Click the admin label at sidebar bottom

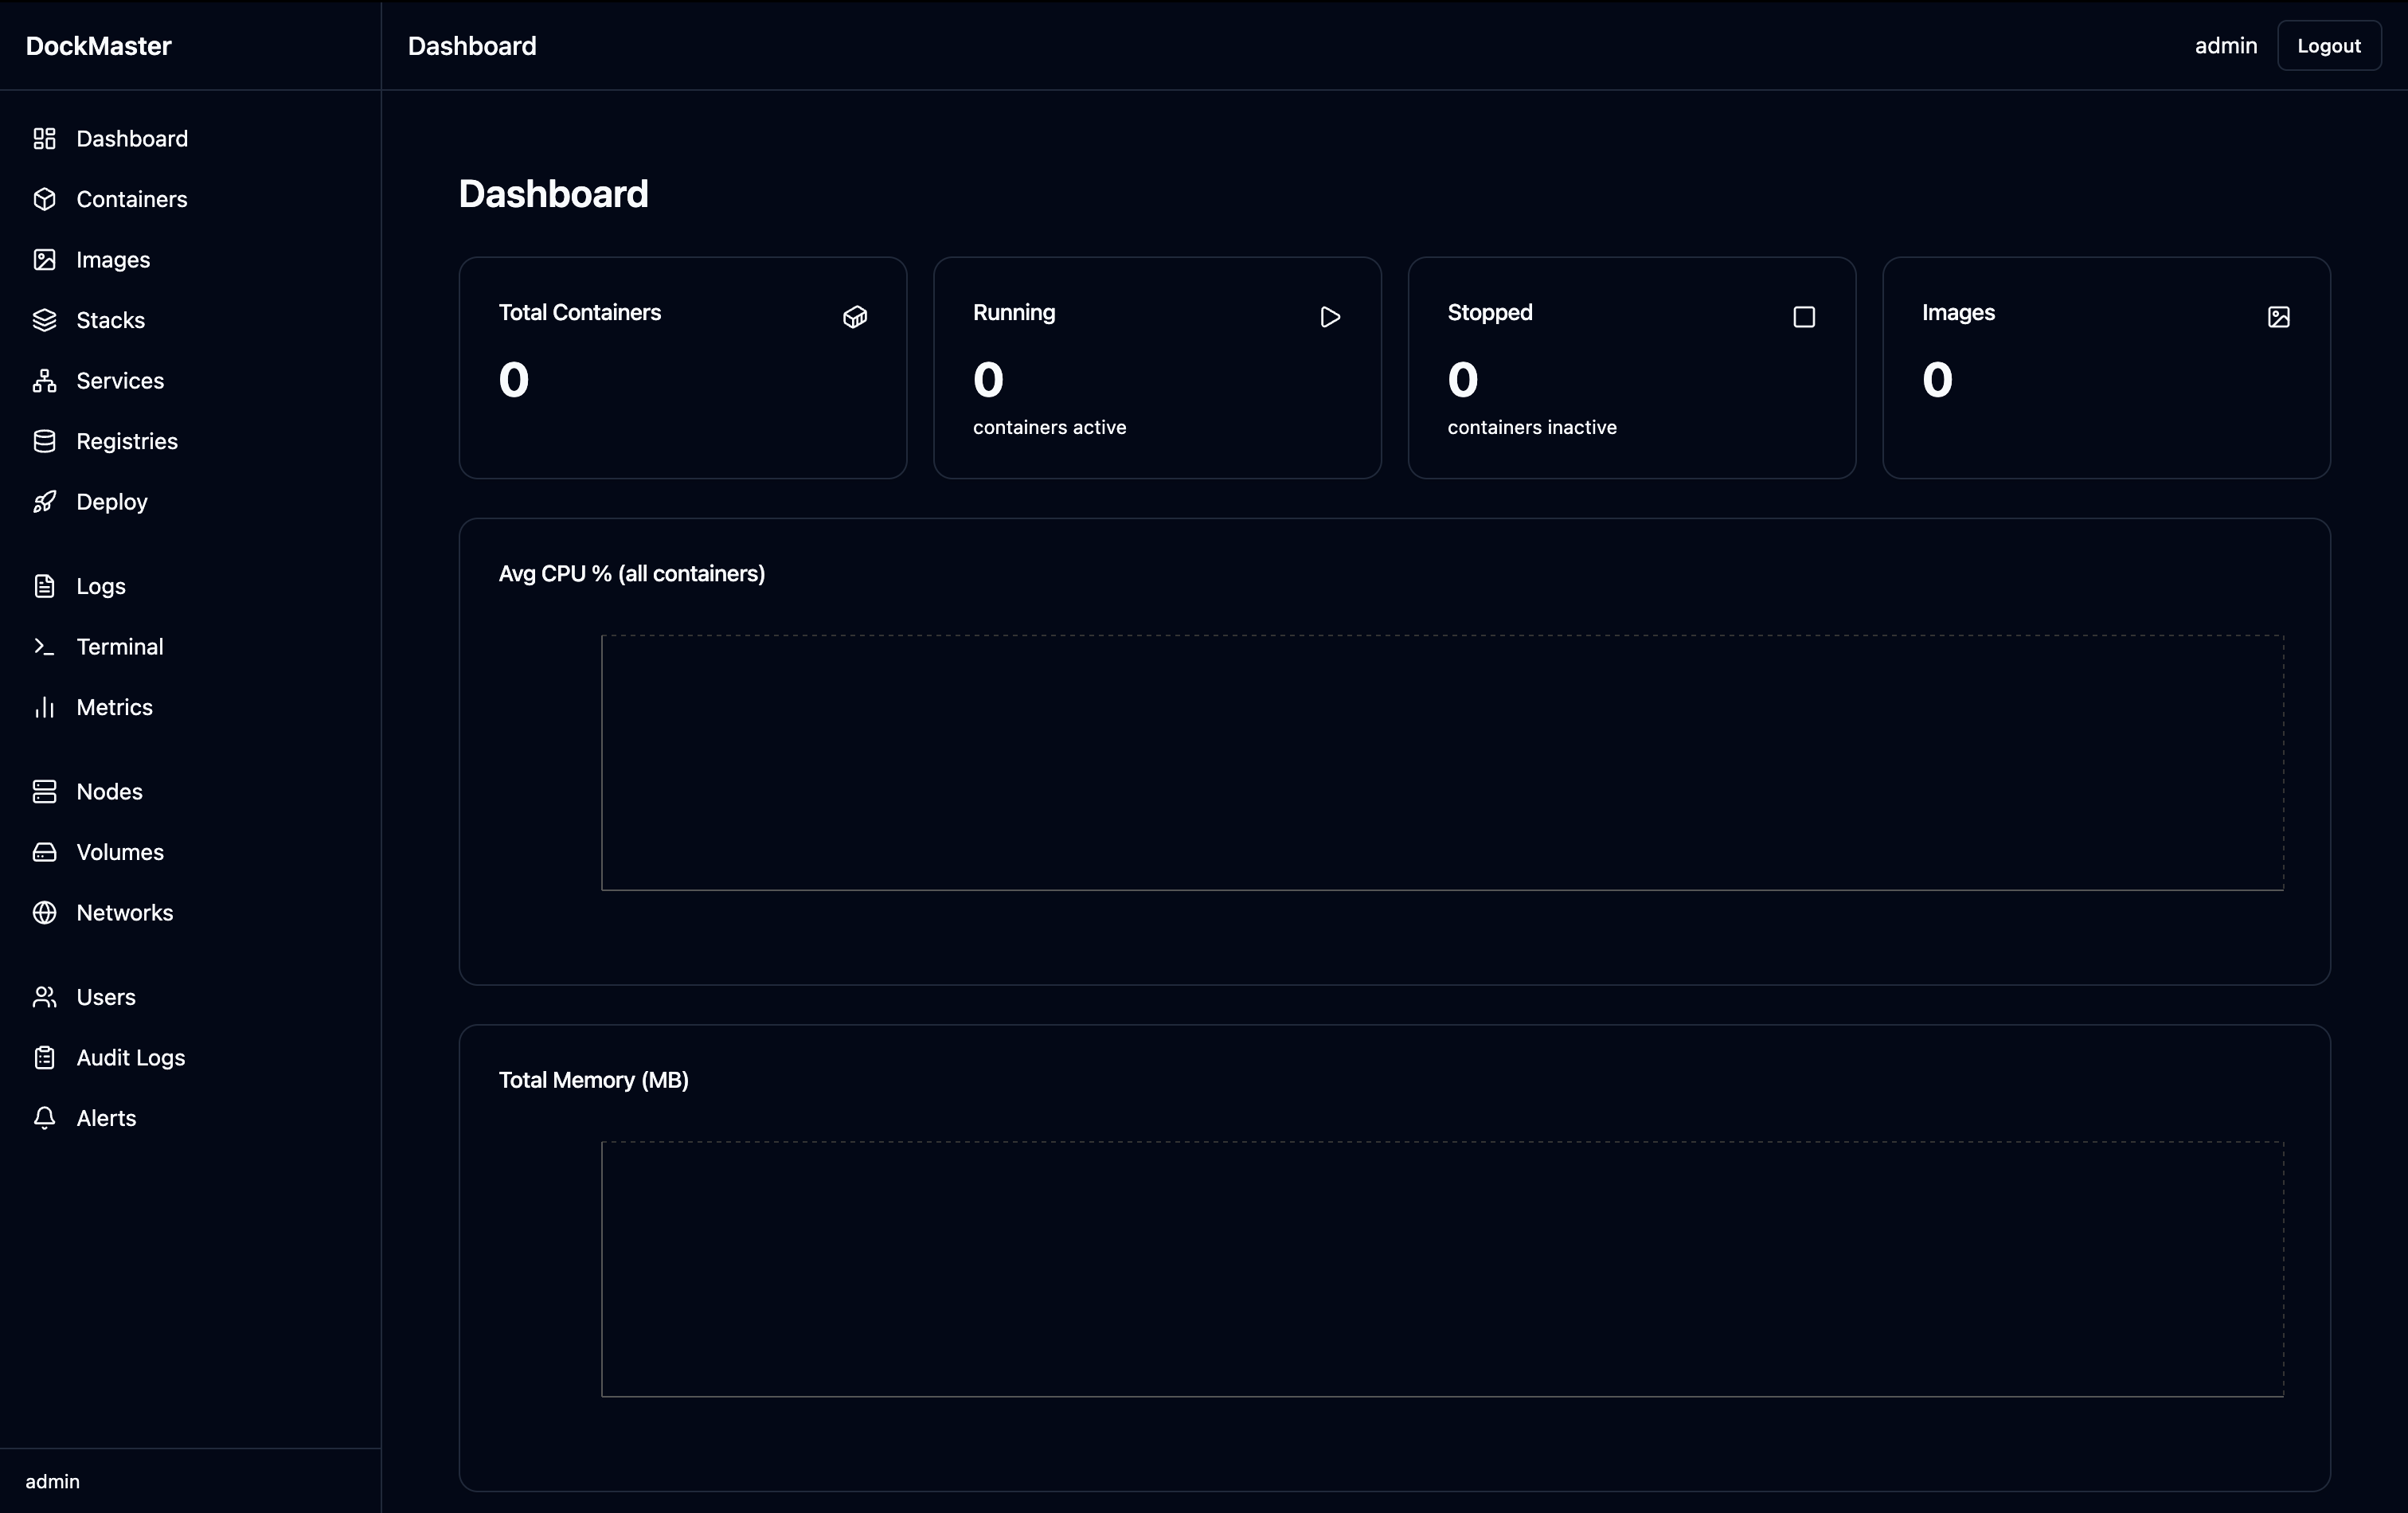click(x=53, y=1482)
